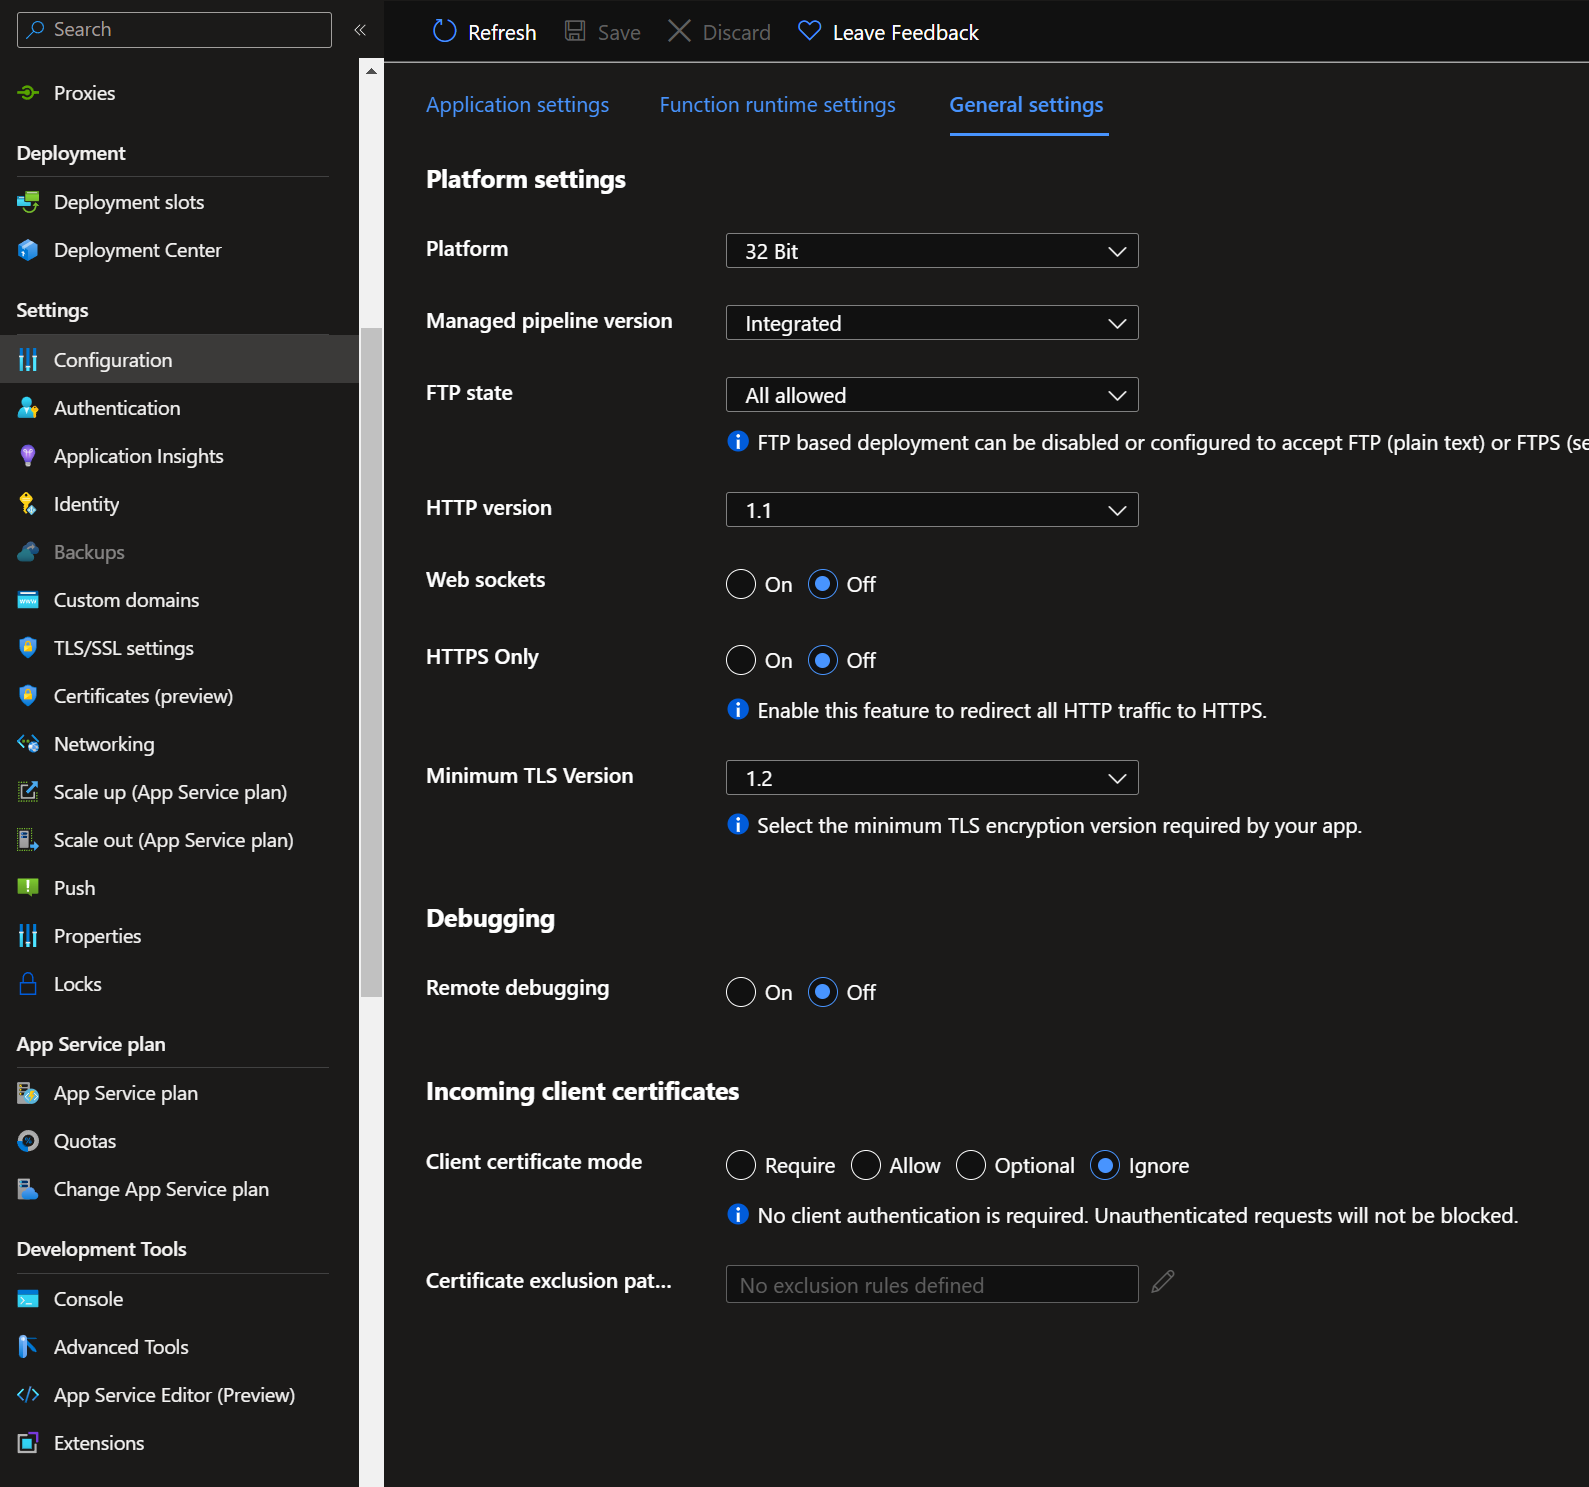Click the FTP state info icon
The image size is (1589, 1487).
(x=738, y=441)
